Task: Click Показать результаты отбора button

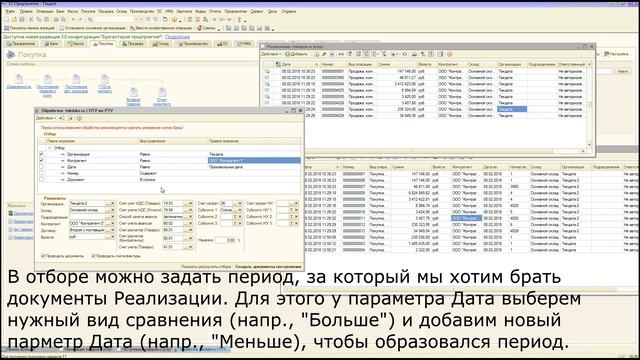Action: click(206, 267)
